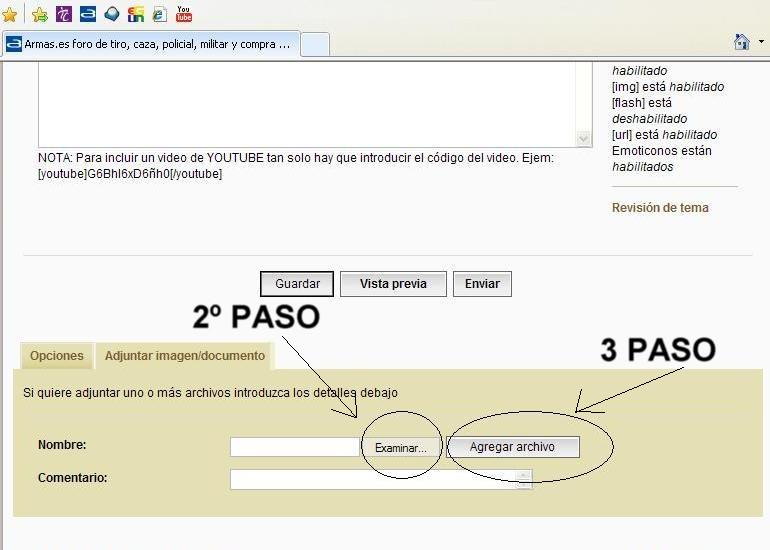The height and width of the screenshot is (550, 770).
Task: Switch to the Opciones tab
Action: [56, 356]
